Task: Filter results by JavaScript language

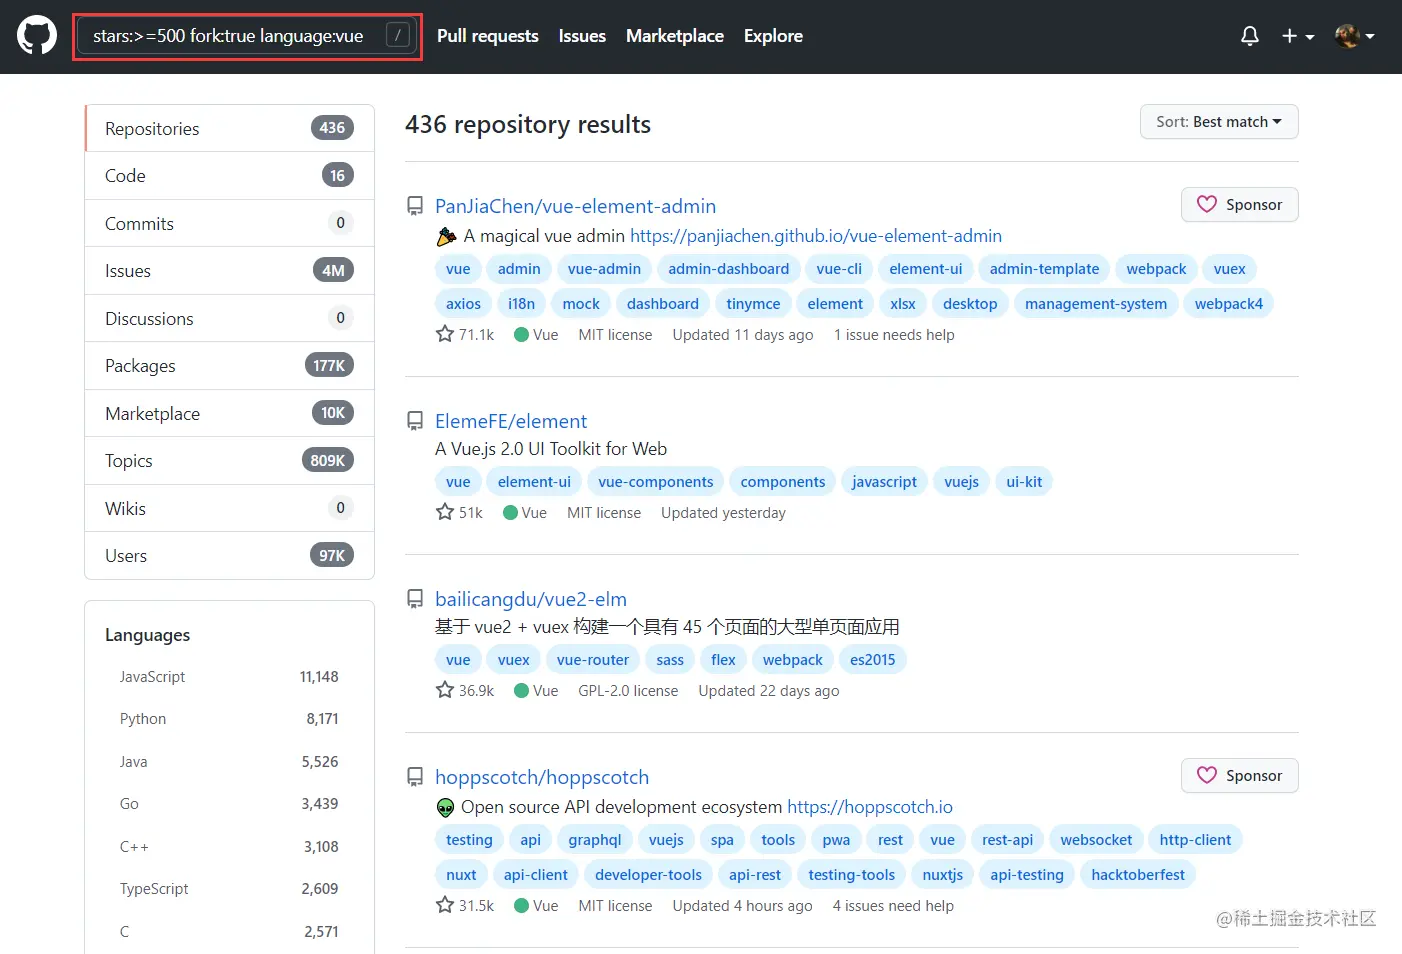Action: (x=229, y=677)
